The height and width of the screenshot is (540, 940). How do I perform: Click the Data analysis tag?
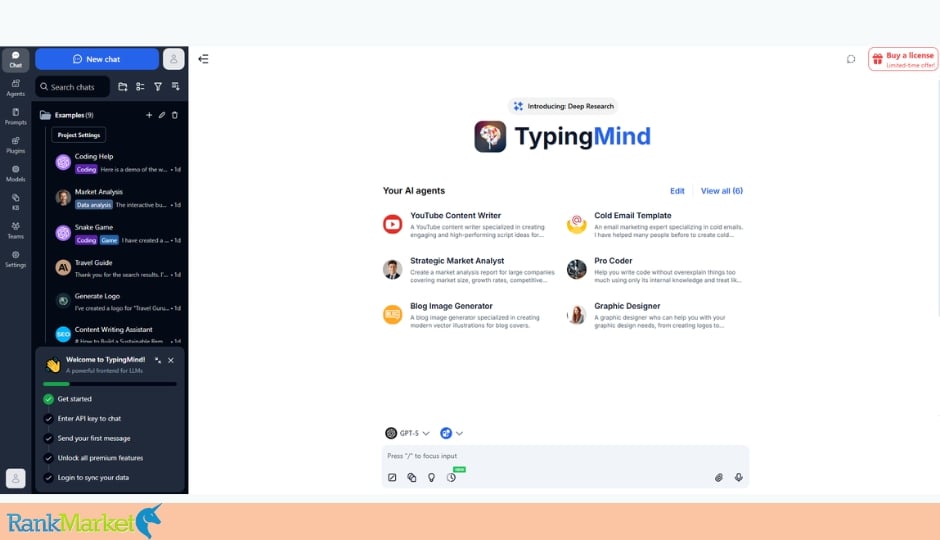pyautogui.click(x=94, y=205)
